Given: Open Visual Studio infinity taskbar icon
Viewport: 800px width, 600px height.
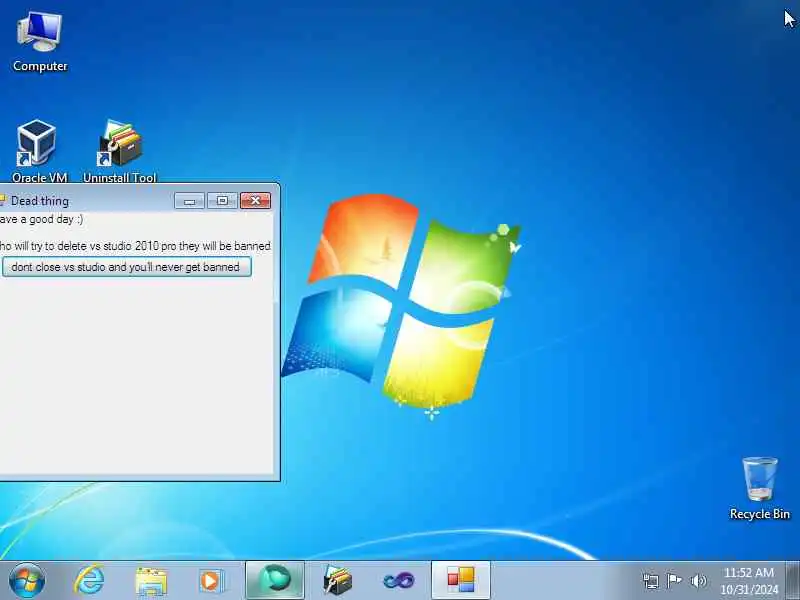Looking at the screenshot, I should pyautogui.click(x=398, y=581).
